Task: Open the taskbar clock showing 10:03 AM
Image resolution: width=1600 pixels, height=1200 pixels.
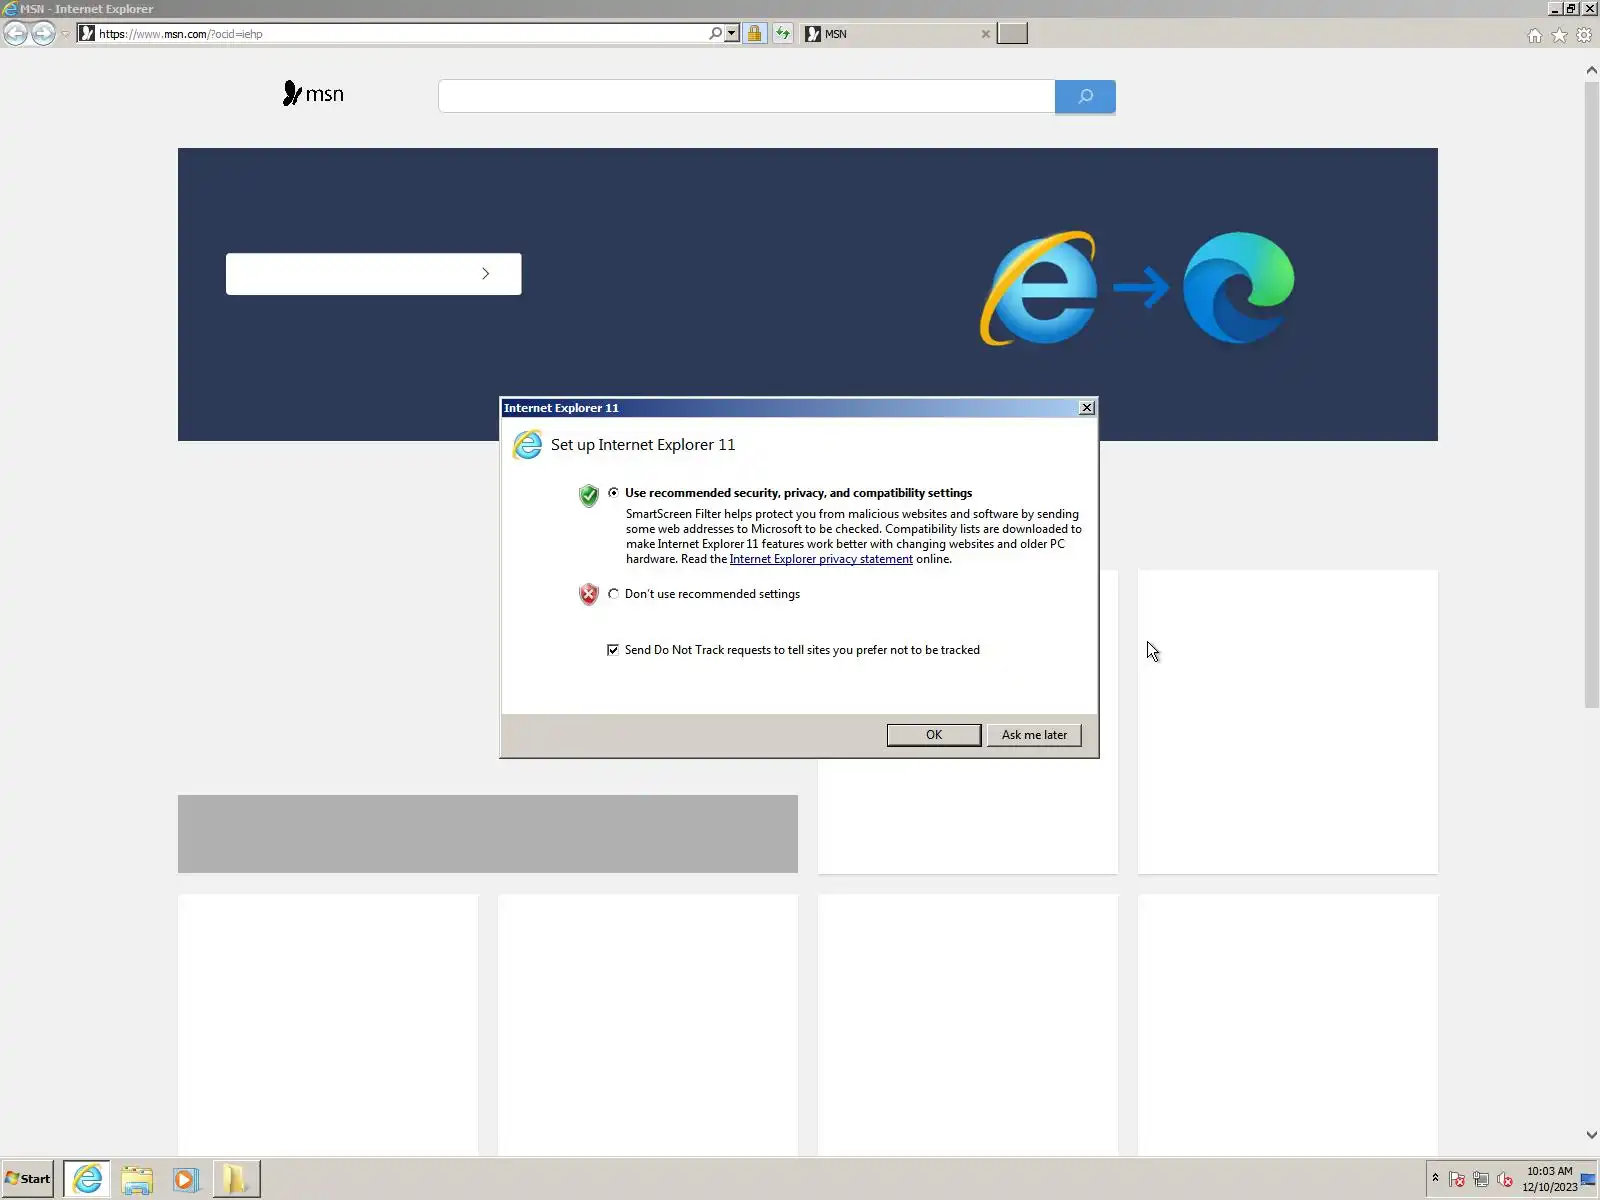Action: coord(1549,1179)
